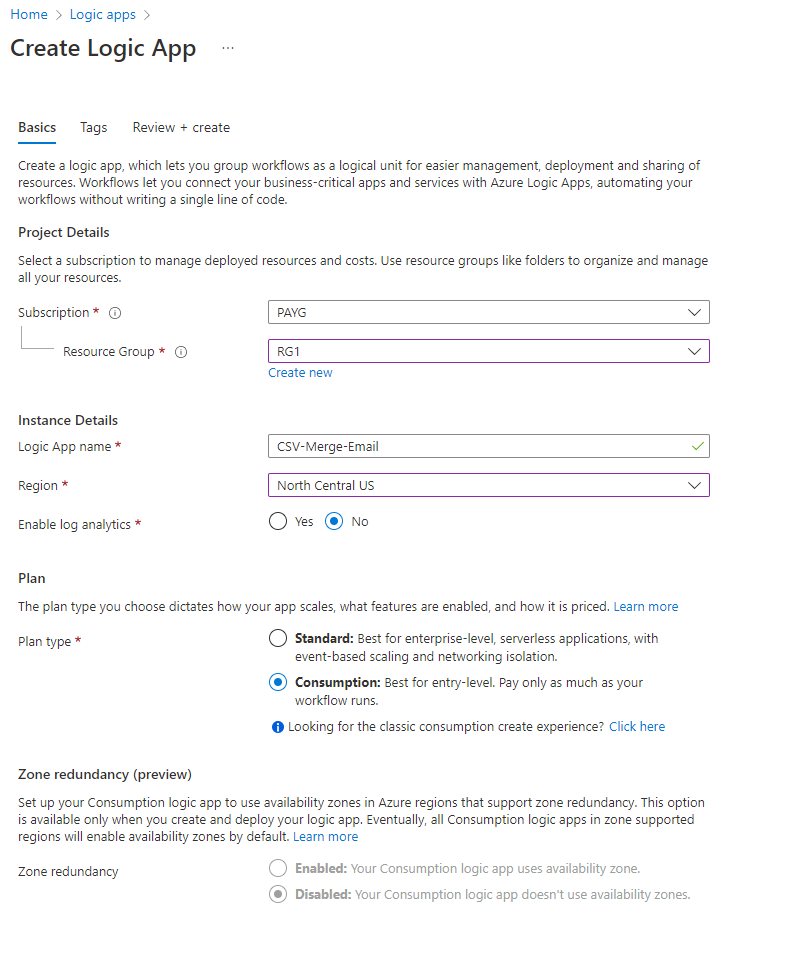The width and height of the screenshot is (791, 974).
Task: Open the Region dropdown North Central US
Action: pyautogui.click(x=488, y=486)
